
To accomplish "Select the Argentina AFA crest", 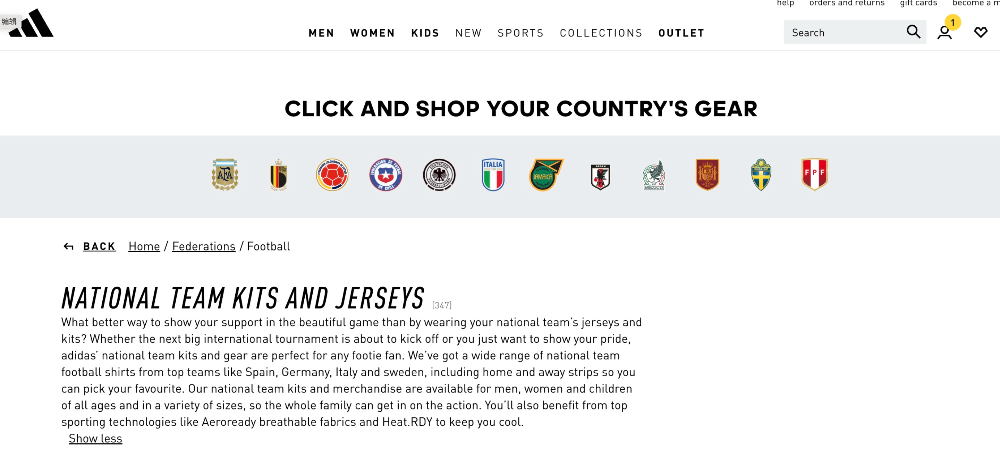I will click(x=224, y=175).
